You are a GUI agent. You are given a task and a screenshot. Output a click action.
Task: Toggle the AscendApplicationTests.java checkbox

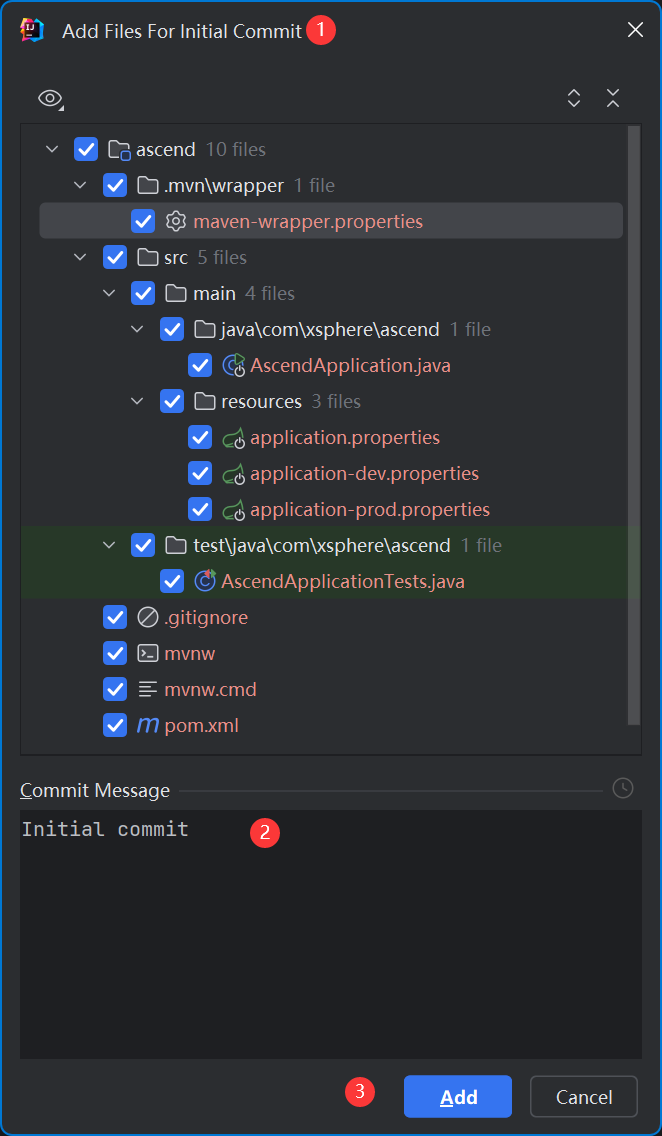[x=172, y=581]
